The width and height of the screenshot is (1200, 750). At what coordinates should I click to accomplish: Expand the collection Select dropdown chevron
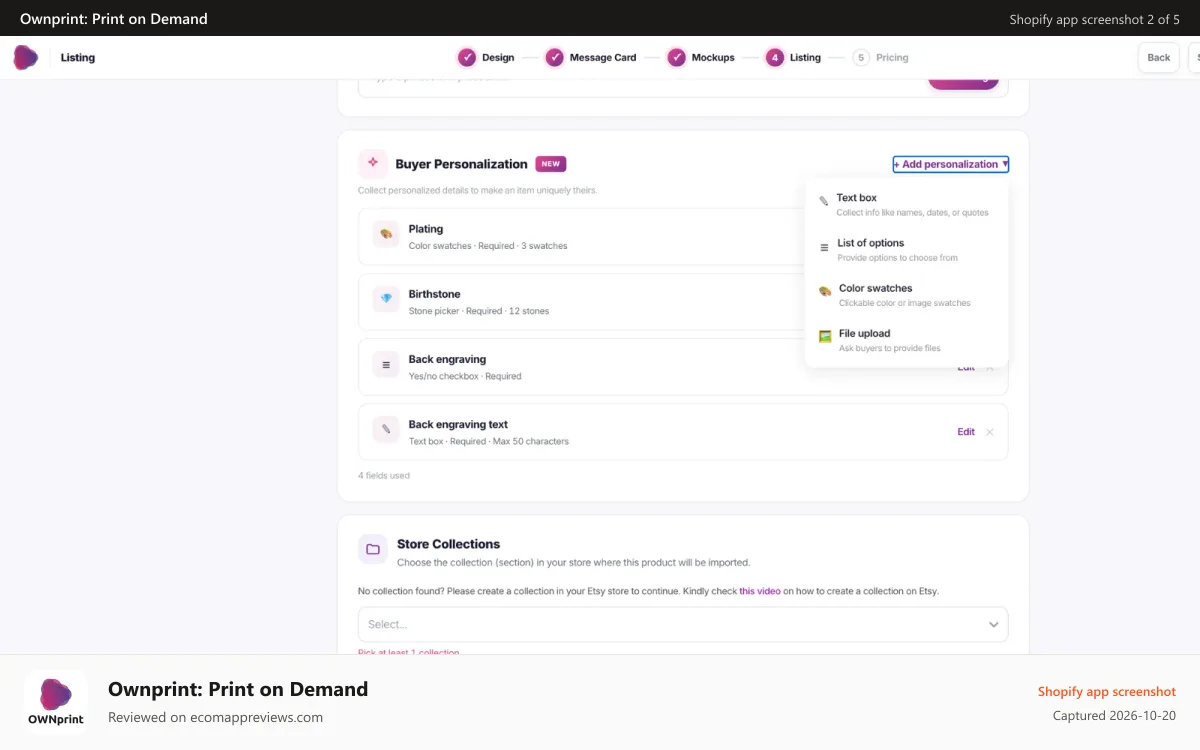[x=994, y=624]
